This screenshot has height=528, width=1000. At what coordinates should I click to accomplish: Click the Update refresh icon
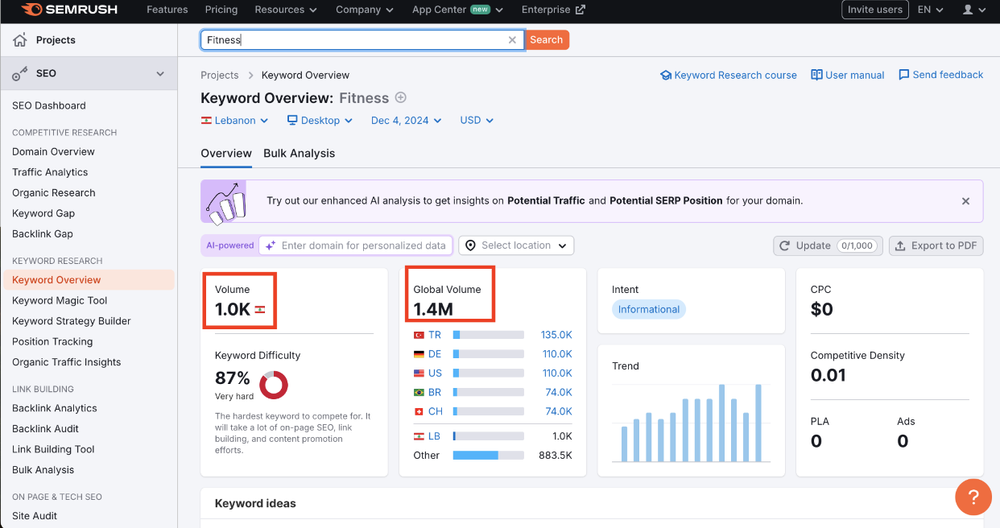[x=784, y=246]
